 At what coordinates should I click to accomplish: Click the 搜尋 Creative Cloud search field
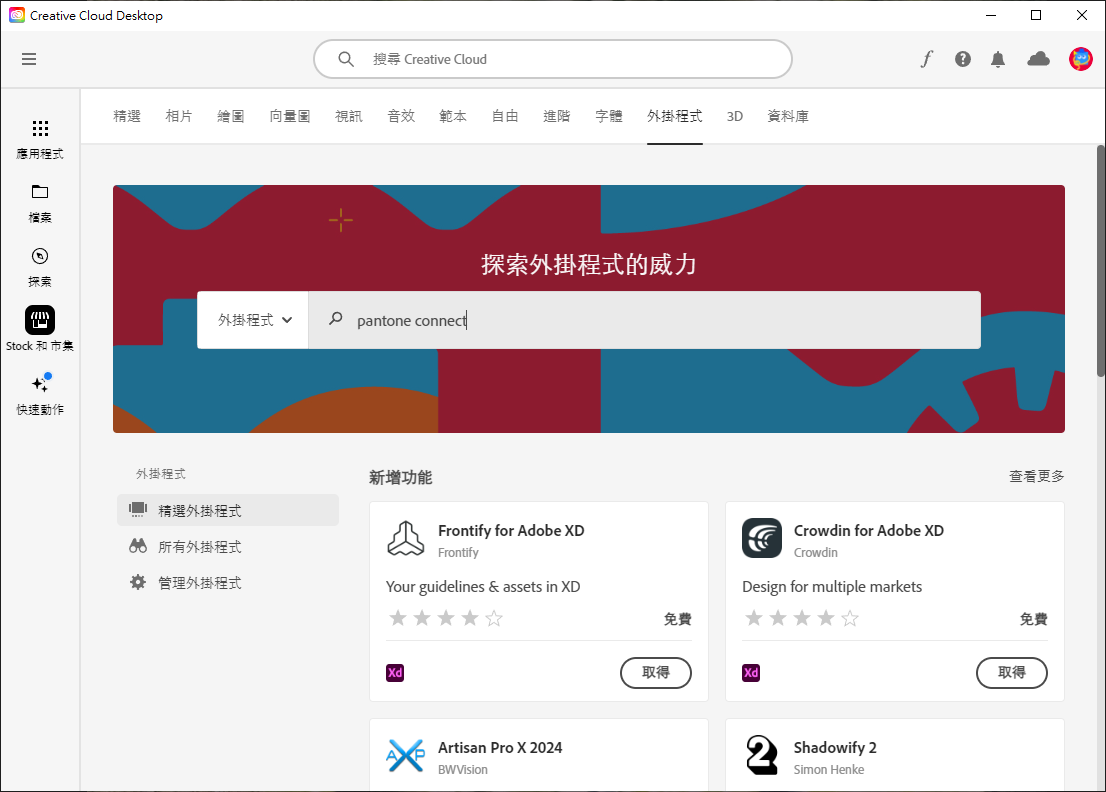point(553,59)
